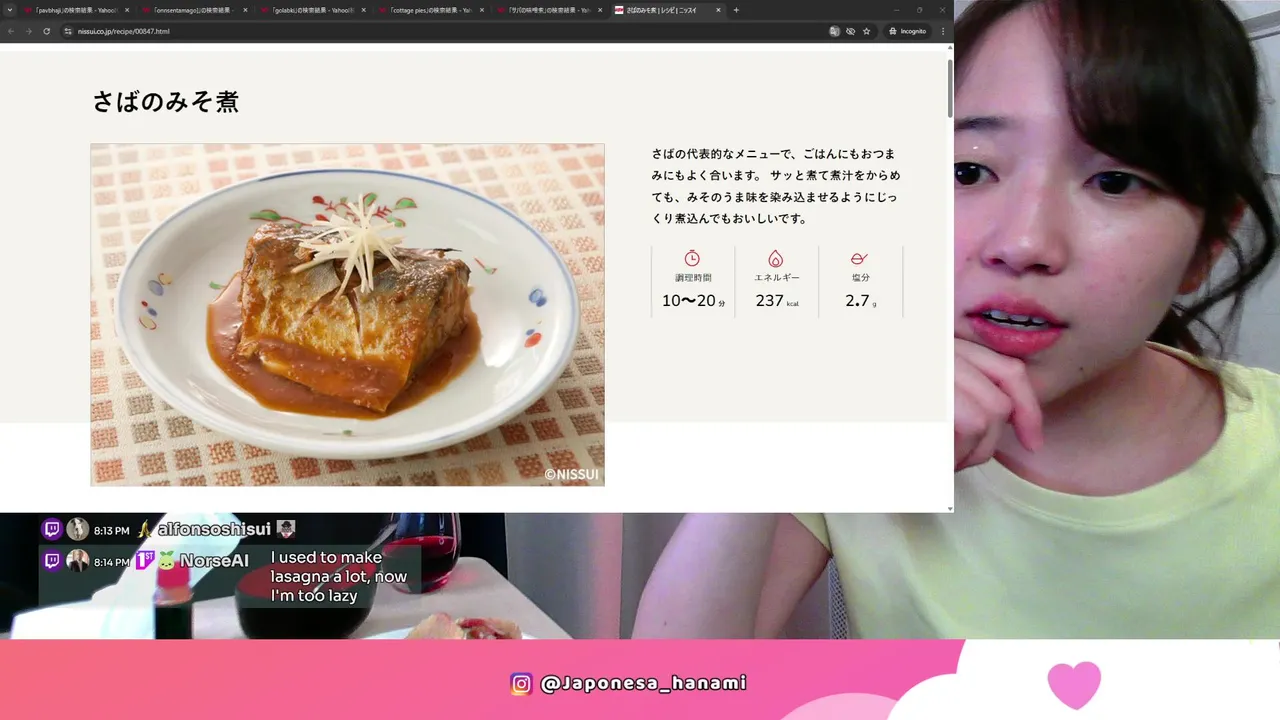
Task: Click NorseAI's chat avatar
Action: 78,561
